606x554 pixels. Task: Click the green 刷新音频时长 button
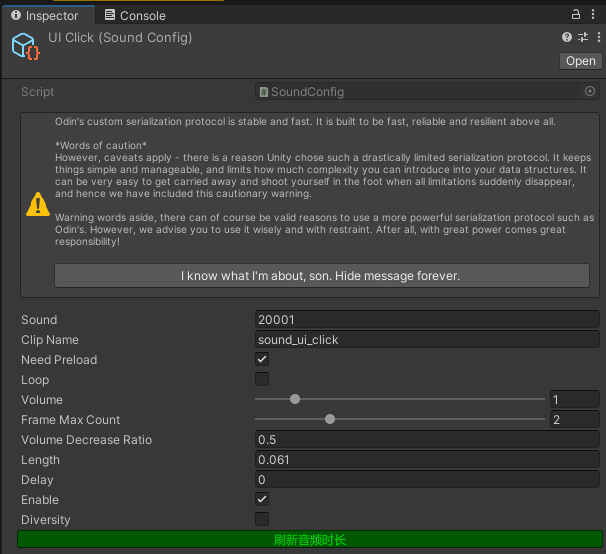click(x=310, y=540)
